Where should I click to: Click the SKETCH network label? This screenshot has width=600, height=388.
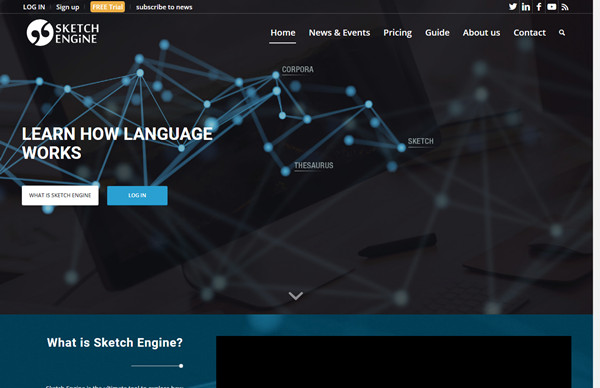click(x=421, y=141)
